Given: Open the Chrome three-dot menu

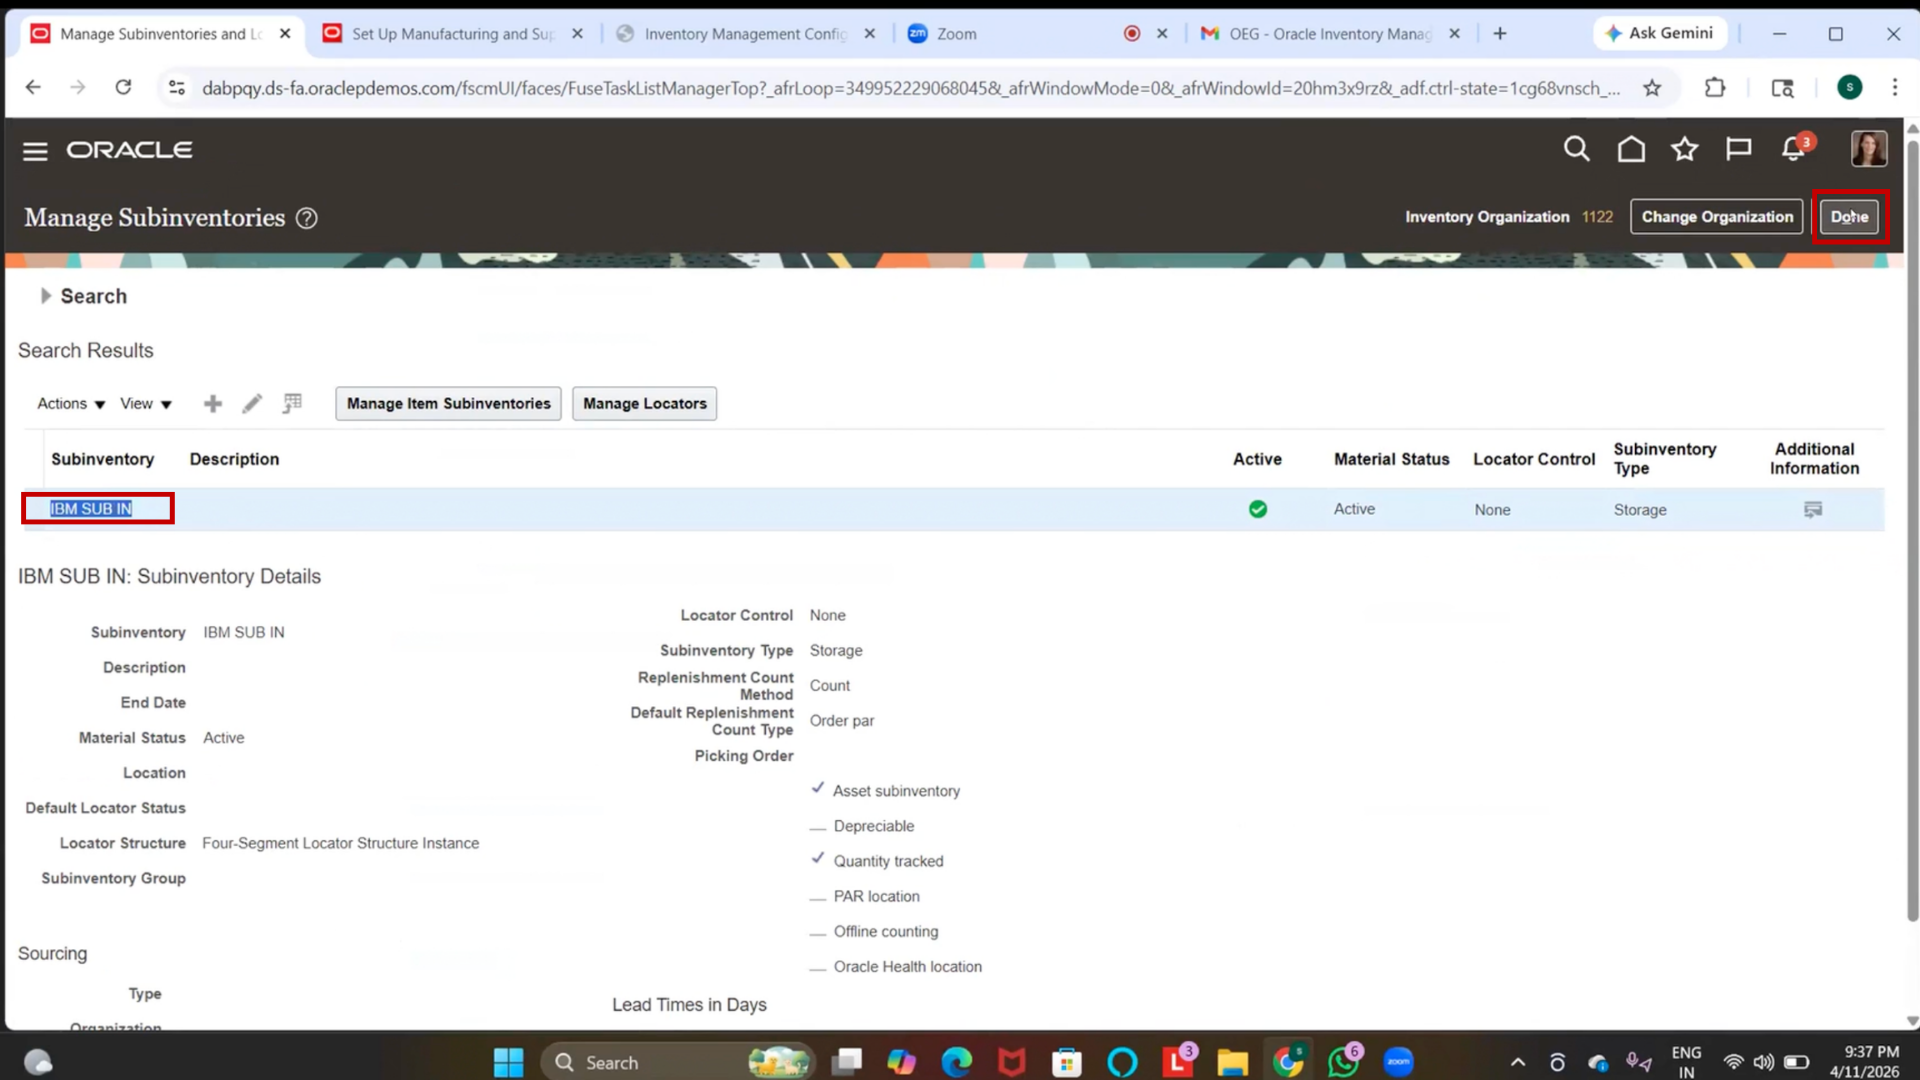Looking at the screenshot, I should (x=1894, y=88).
